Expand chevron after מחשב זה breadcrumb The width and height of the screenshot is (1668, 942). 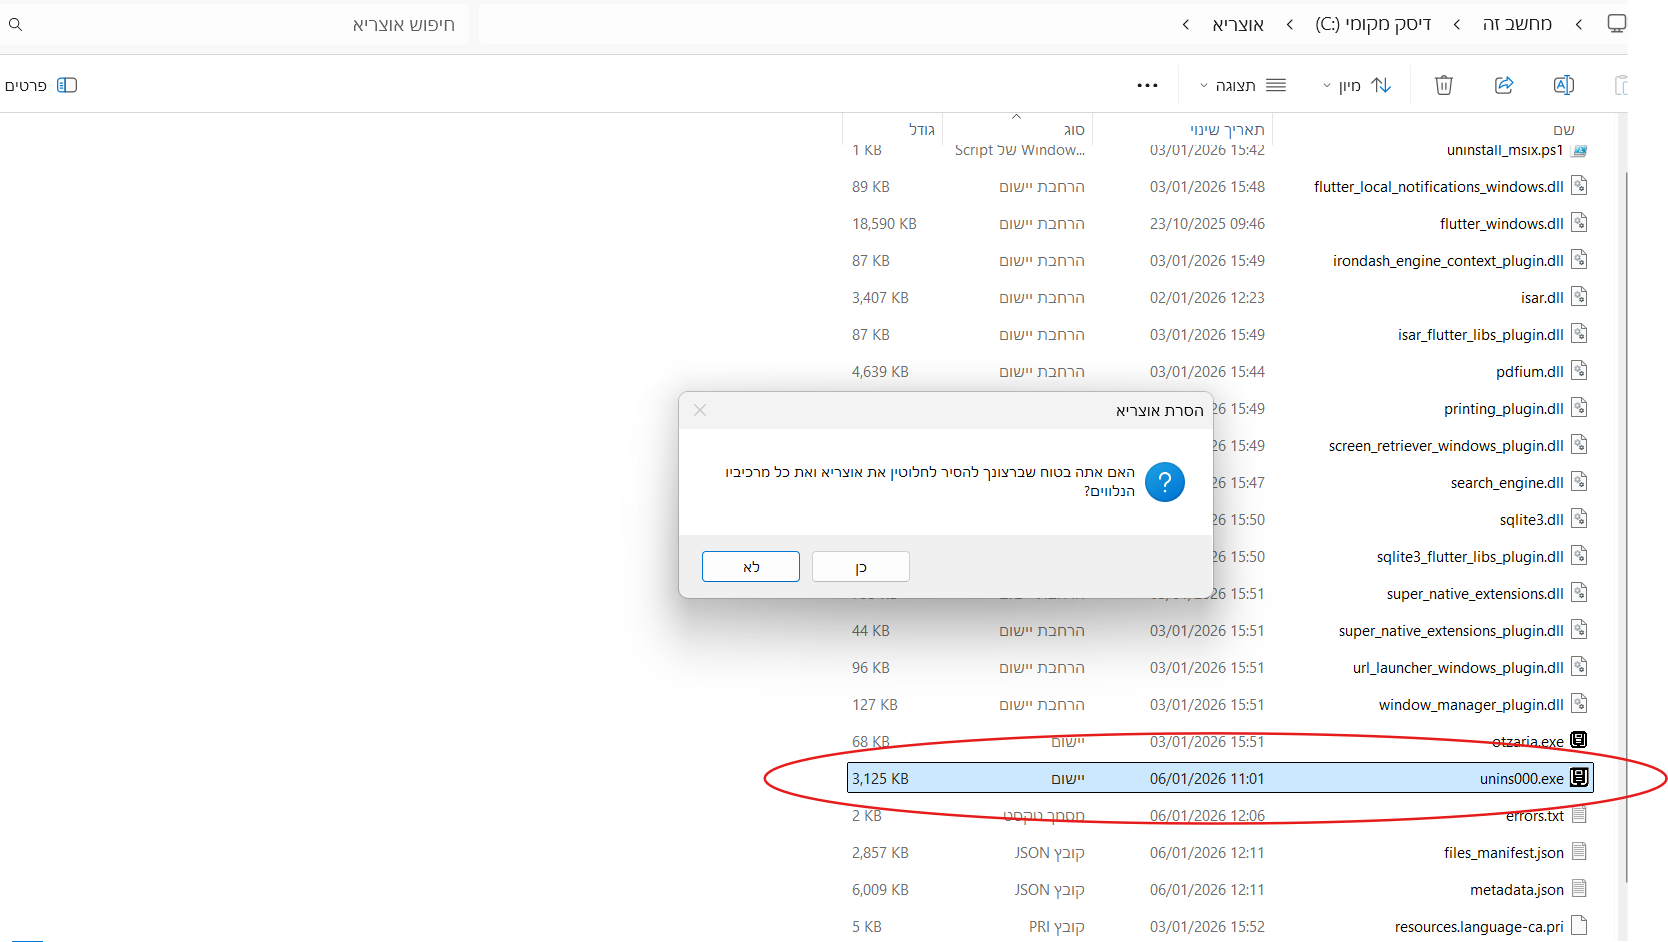coord(1457,24)
